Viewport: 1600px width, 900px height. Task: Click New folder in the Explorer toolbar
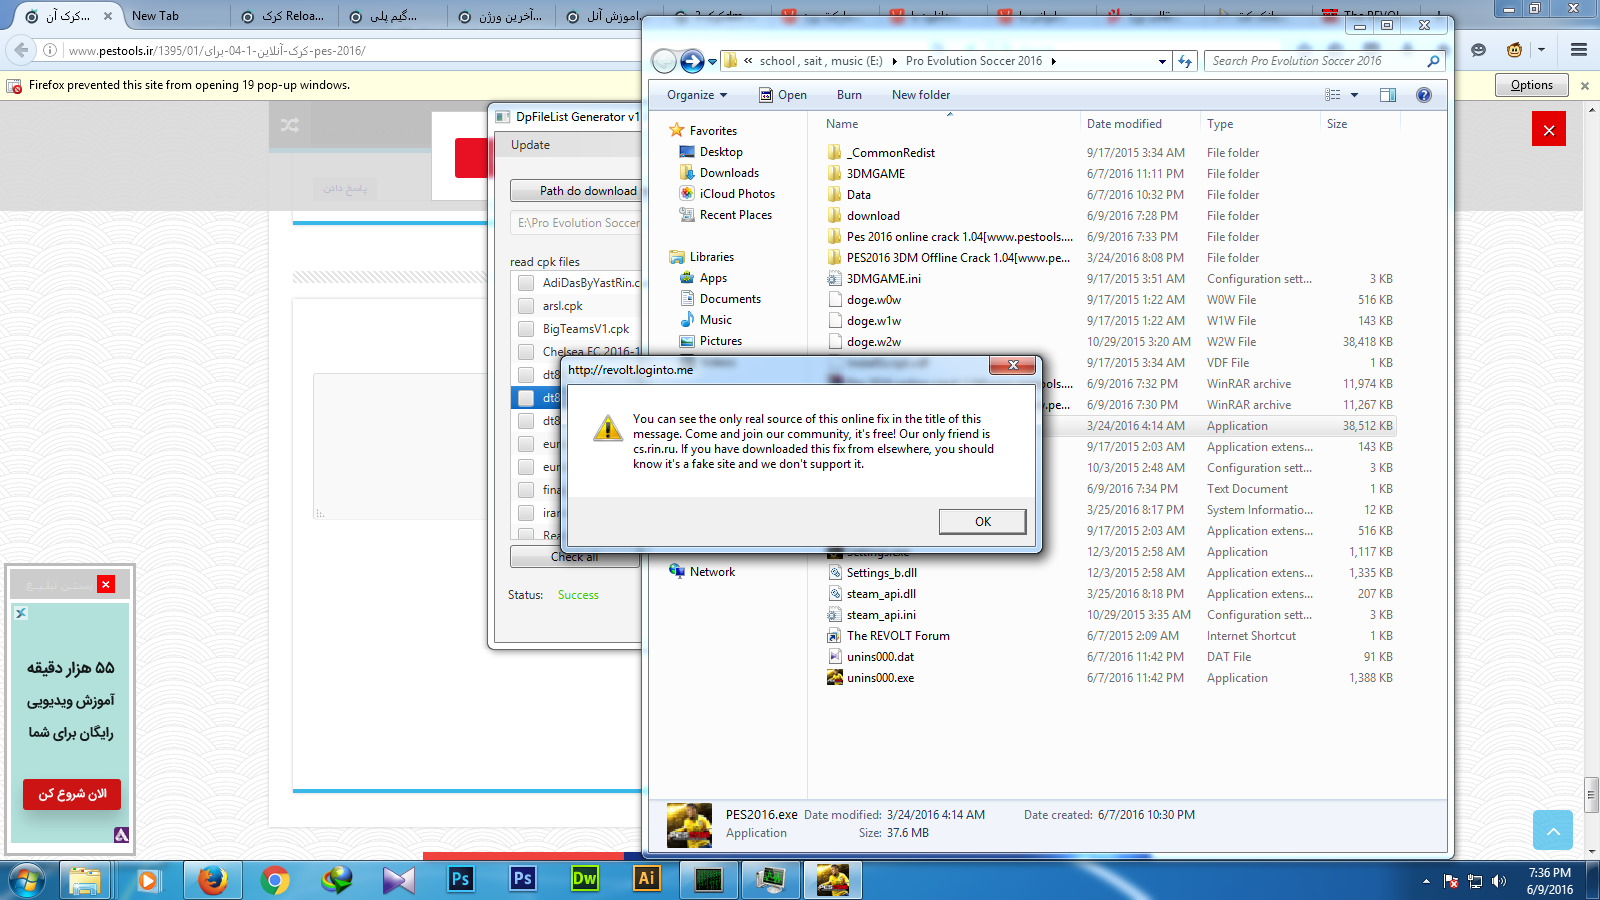[921, 95]
